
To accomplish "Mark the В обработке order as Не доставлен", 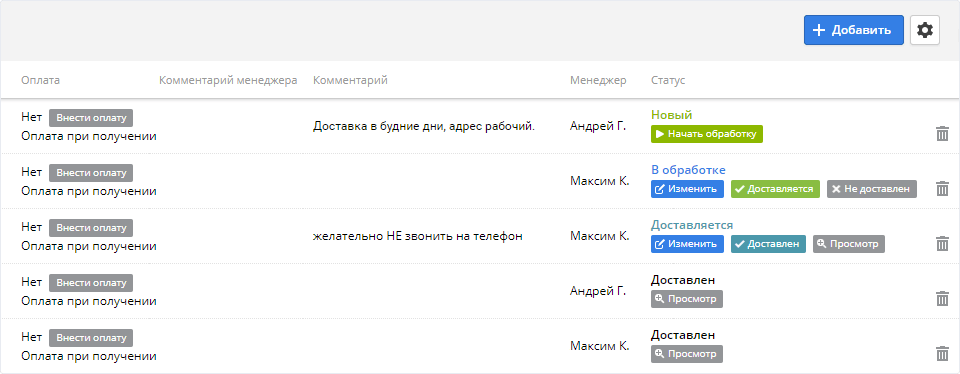I will pyautogui.click(x=872, y=189).
